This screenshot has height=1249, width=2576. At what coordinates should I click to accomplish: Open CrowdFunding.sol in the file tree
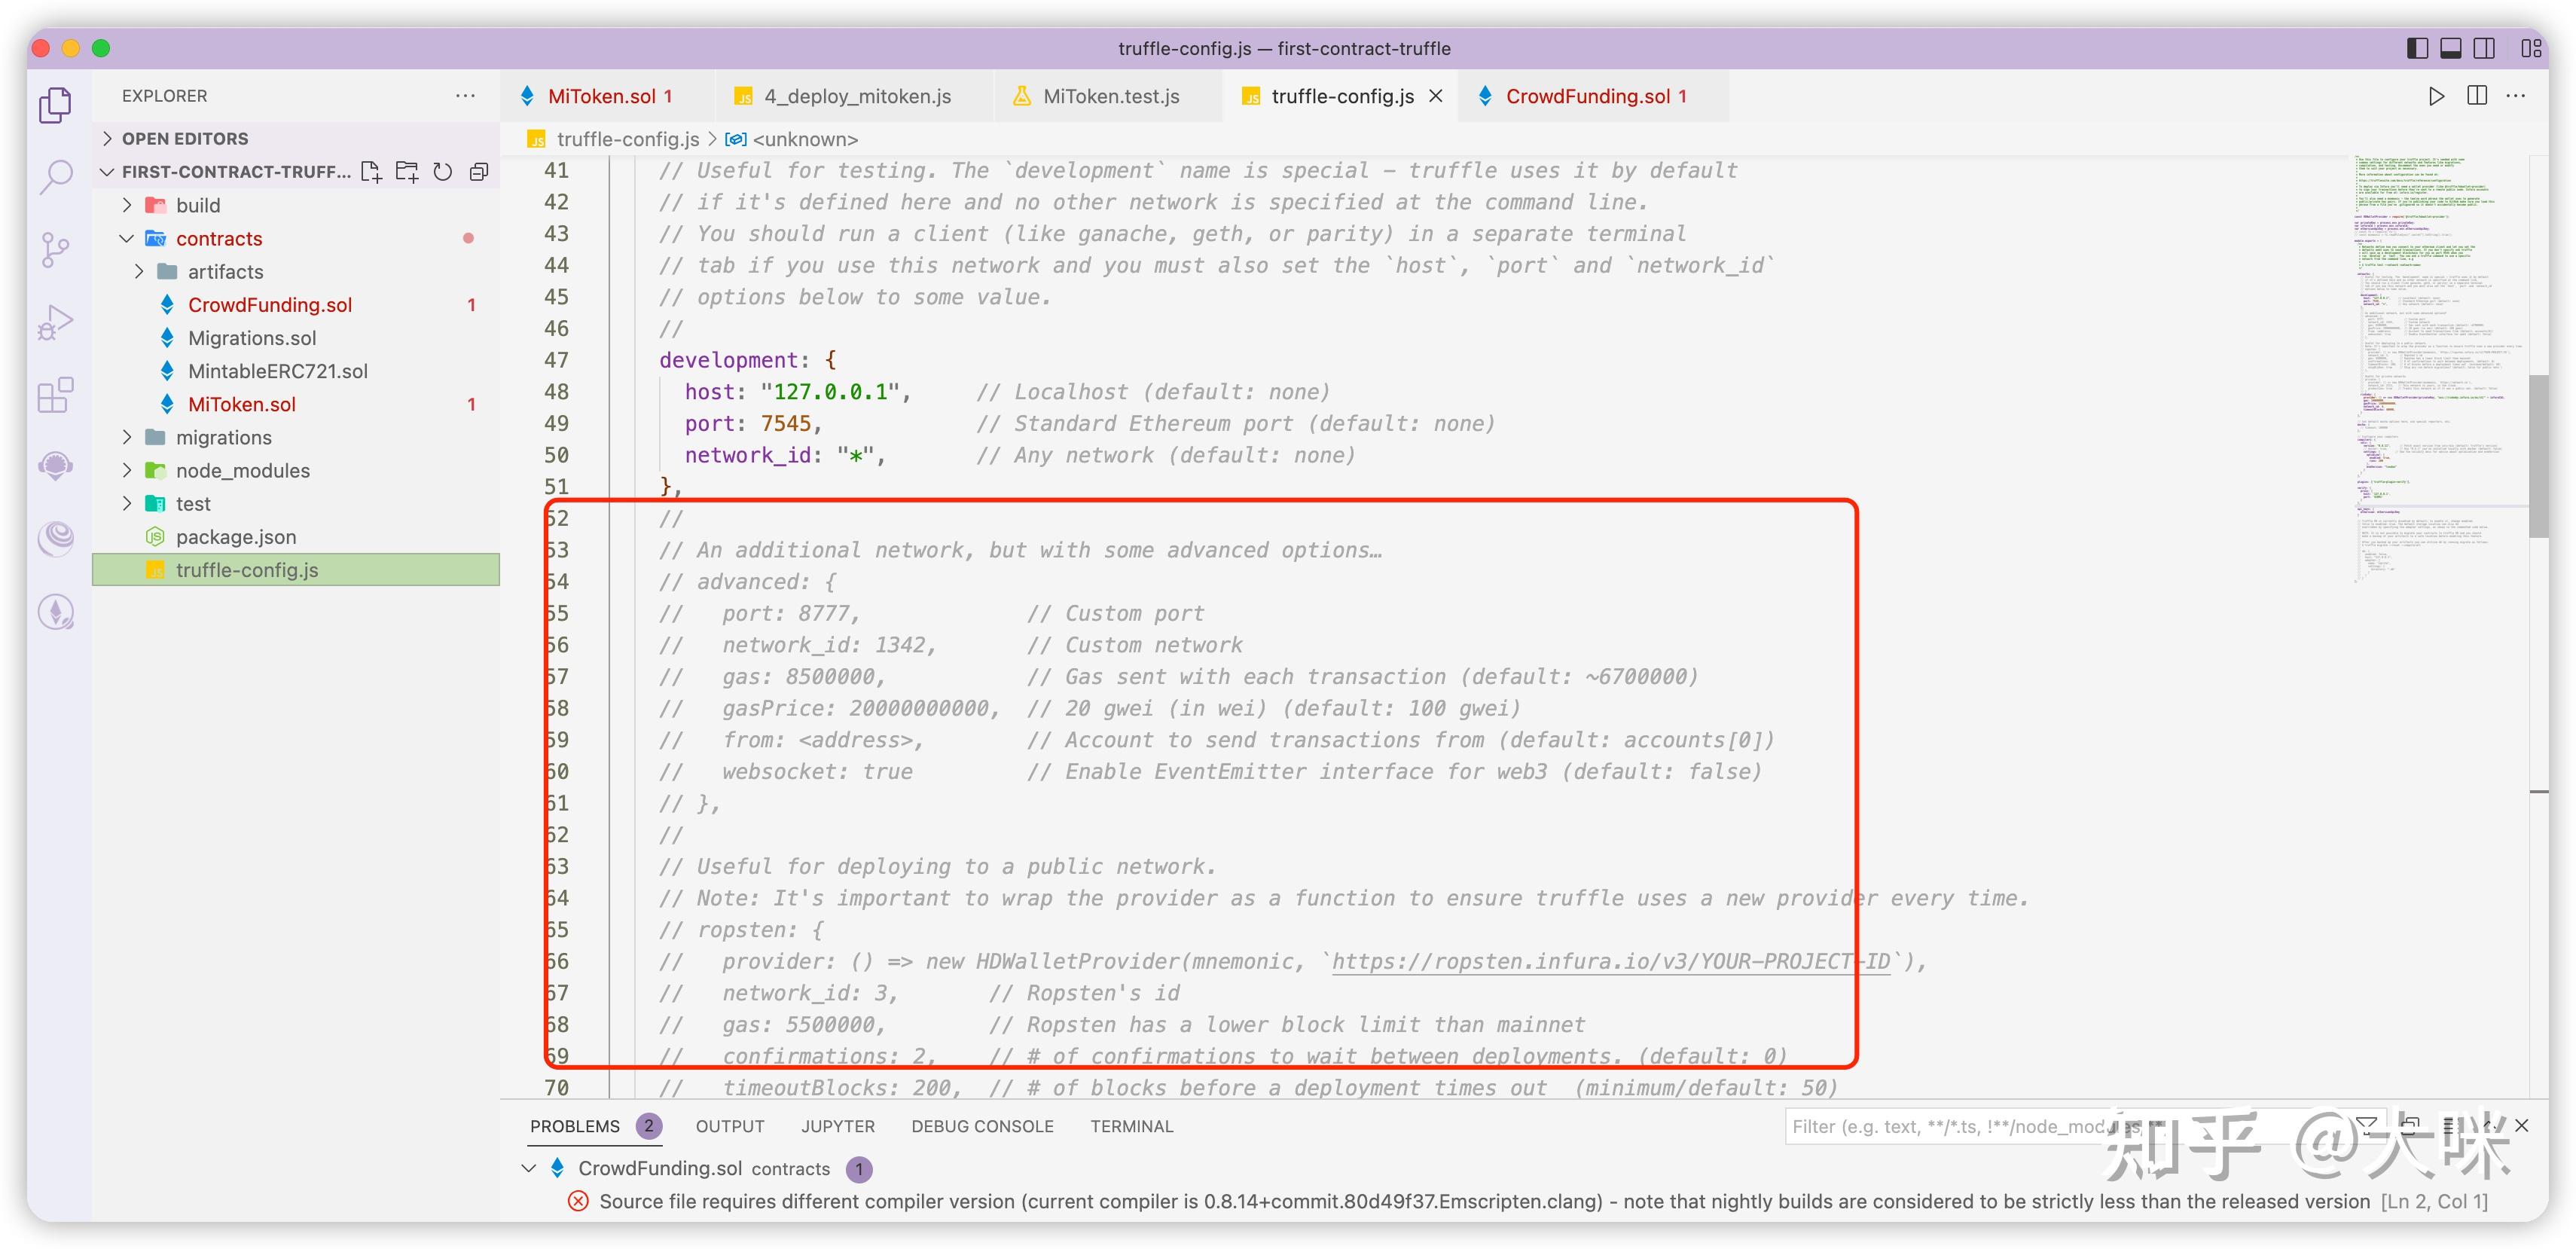(269, 304)
